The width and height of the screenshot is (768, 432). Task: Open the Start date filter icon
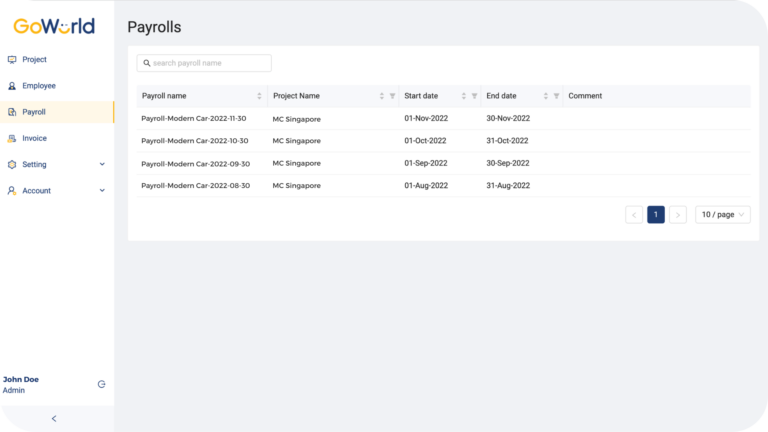pos(474,96)
